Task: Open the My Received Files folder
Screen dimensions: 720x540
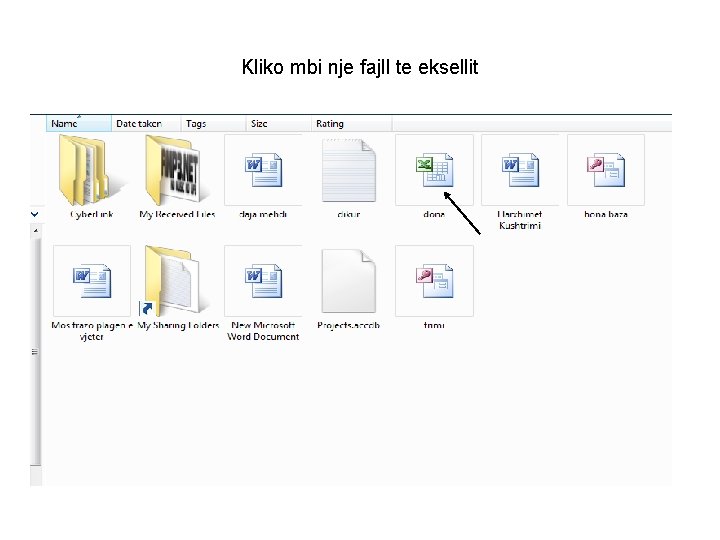Action: [177, 177]
